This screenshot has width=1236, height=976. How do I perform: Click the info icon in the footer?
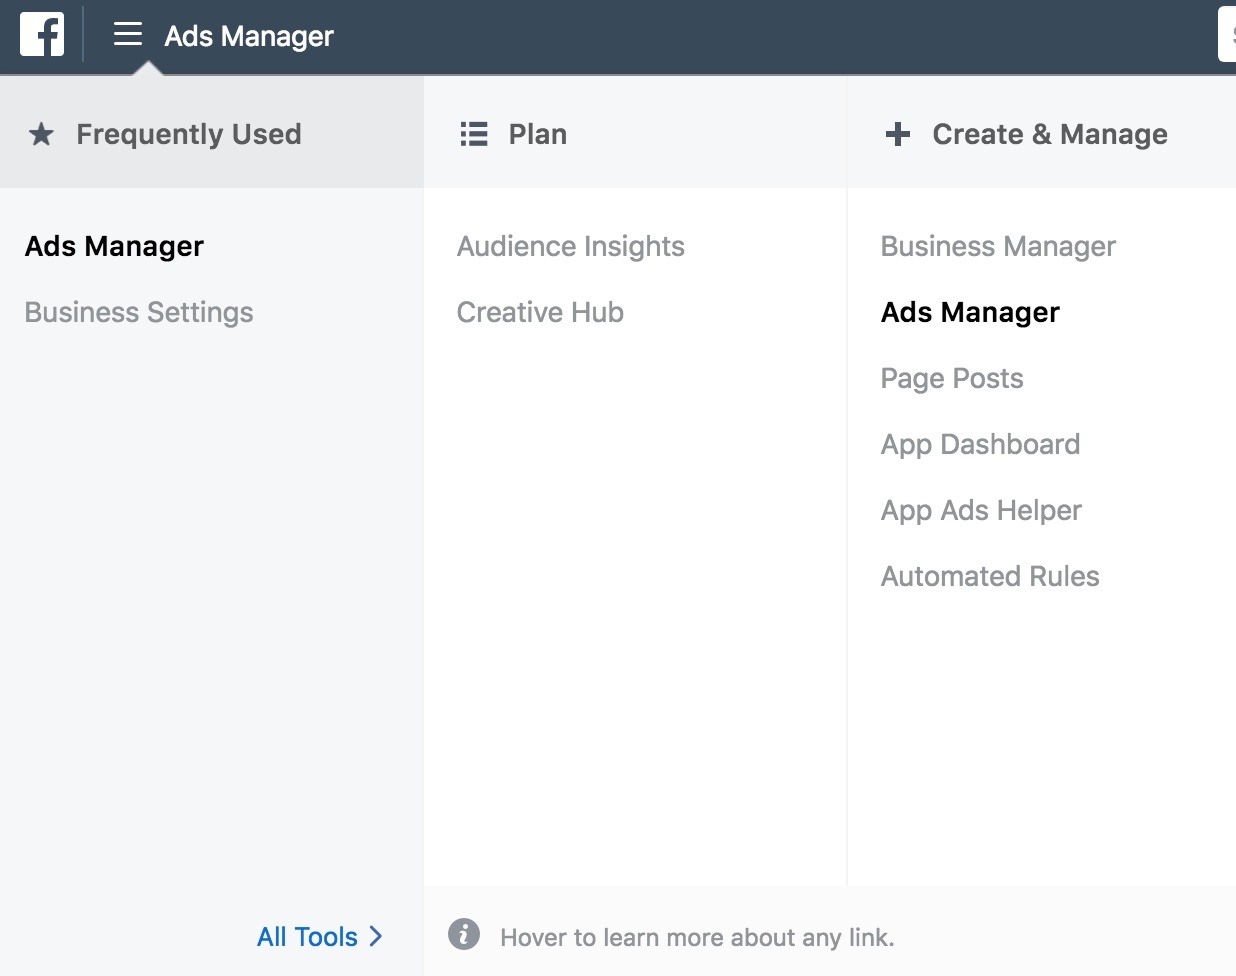point(464,934)
